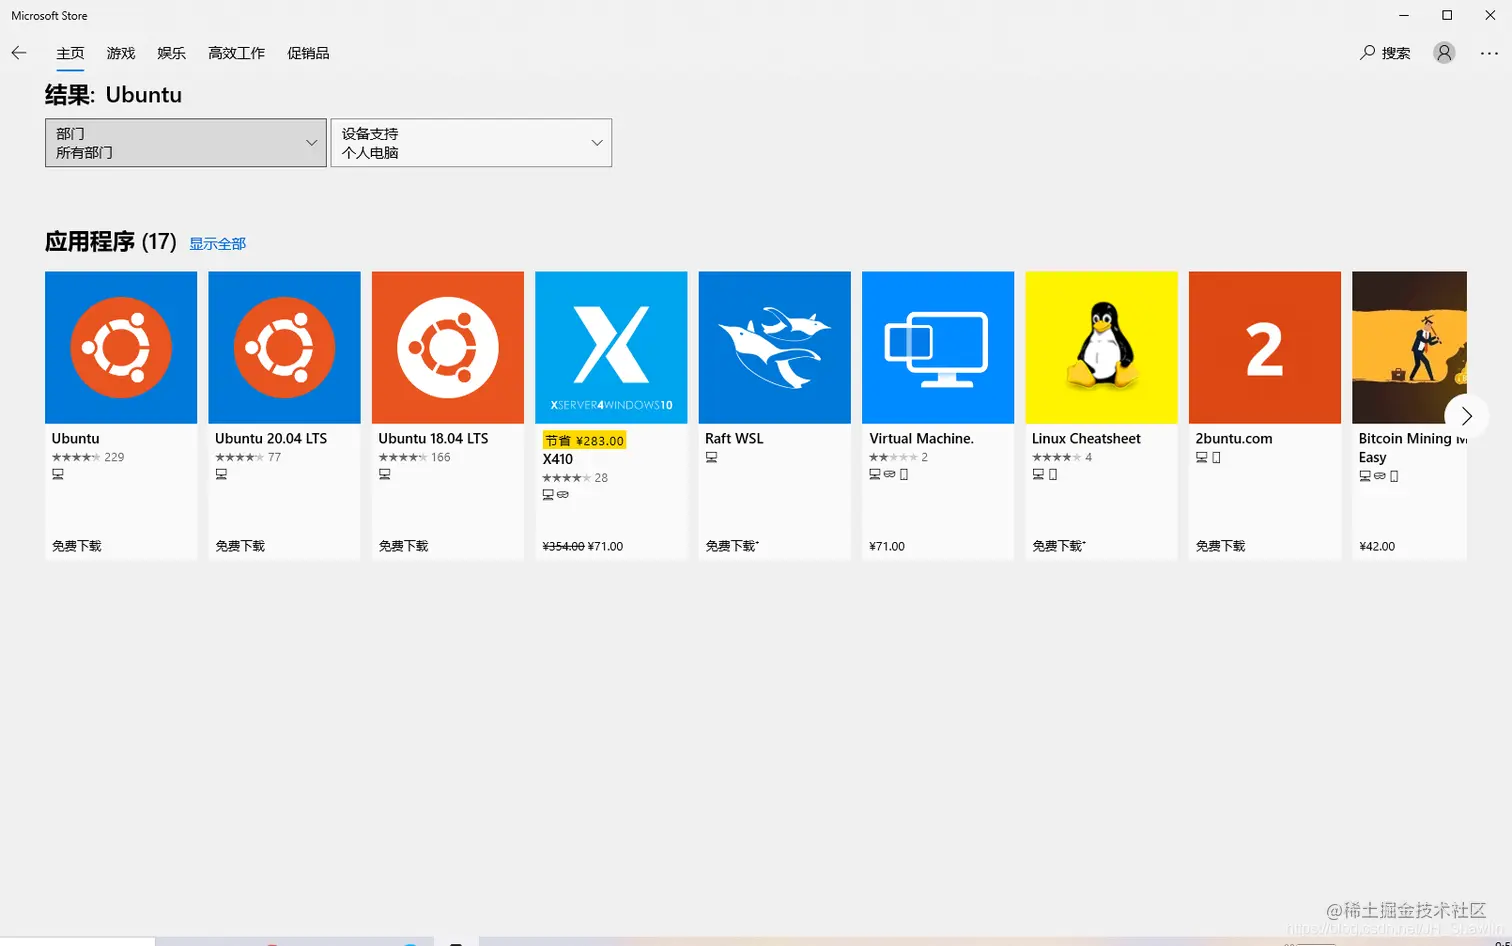Select the 2buntu.com title
The width and height of the screenshot is (1512, 946).
pos(1234,438)
